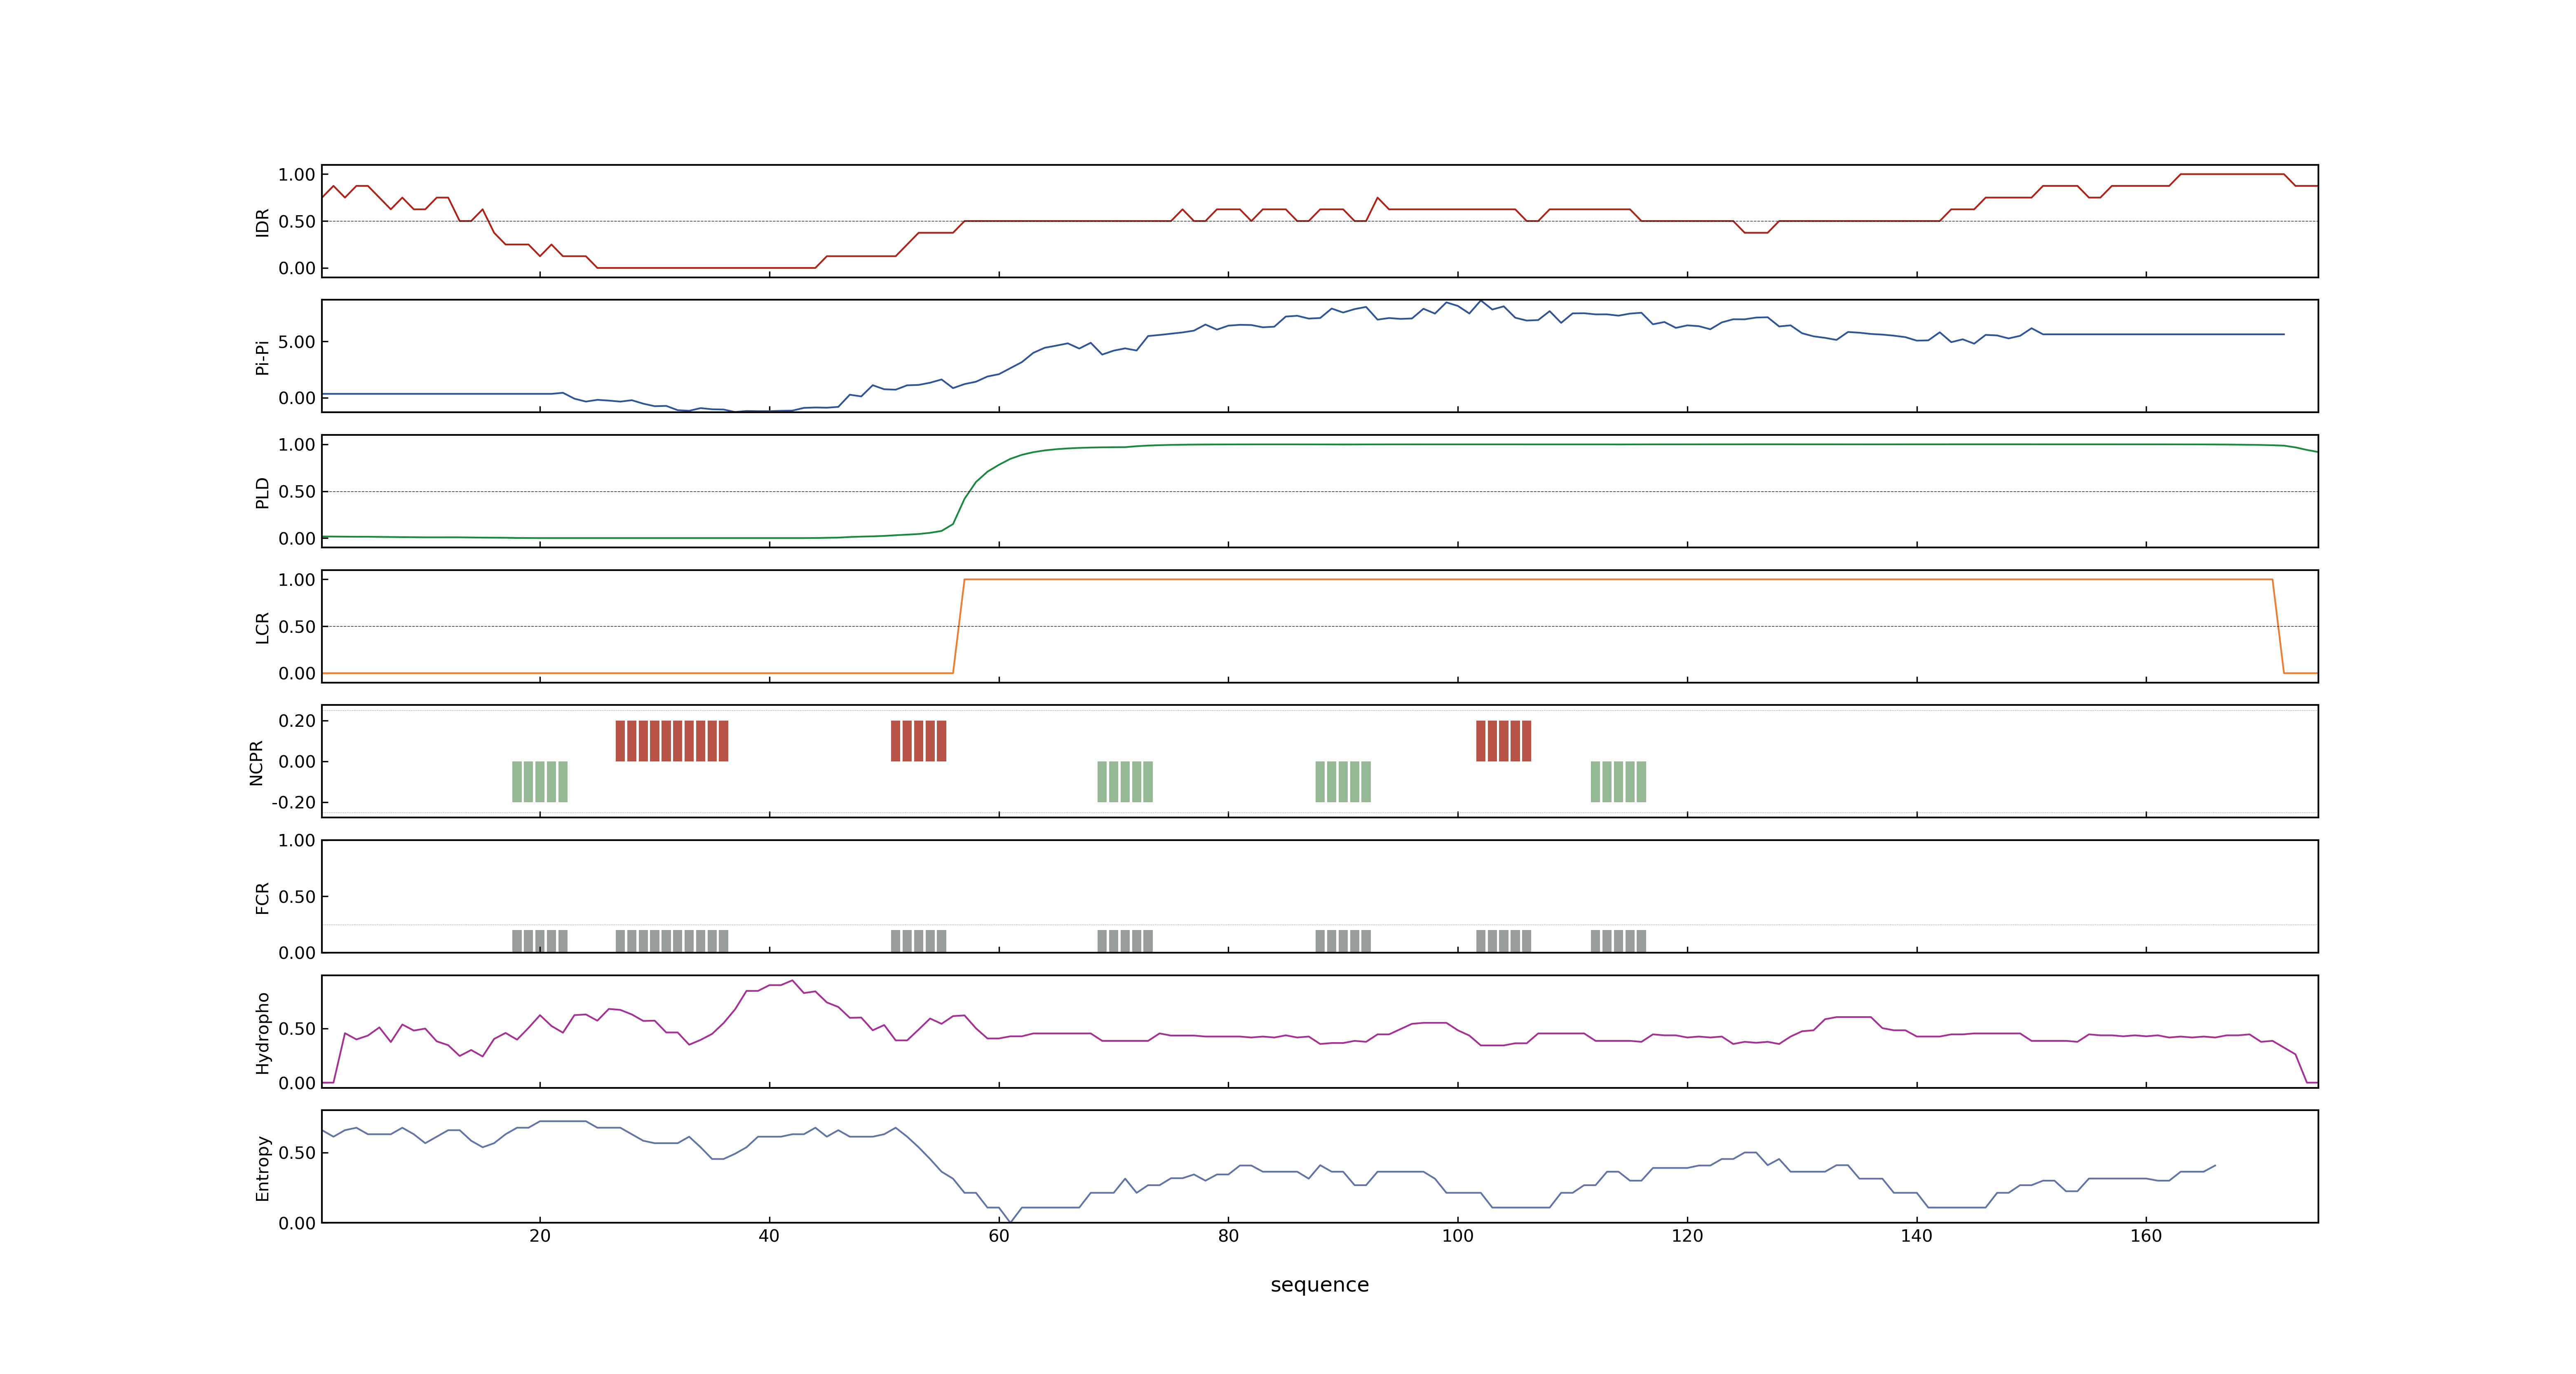Screen dimensions: 2576x1374
Task: Click the Hydropho axis label
Action: tap(262, 1033)
